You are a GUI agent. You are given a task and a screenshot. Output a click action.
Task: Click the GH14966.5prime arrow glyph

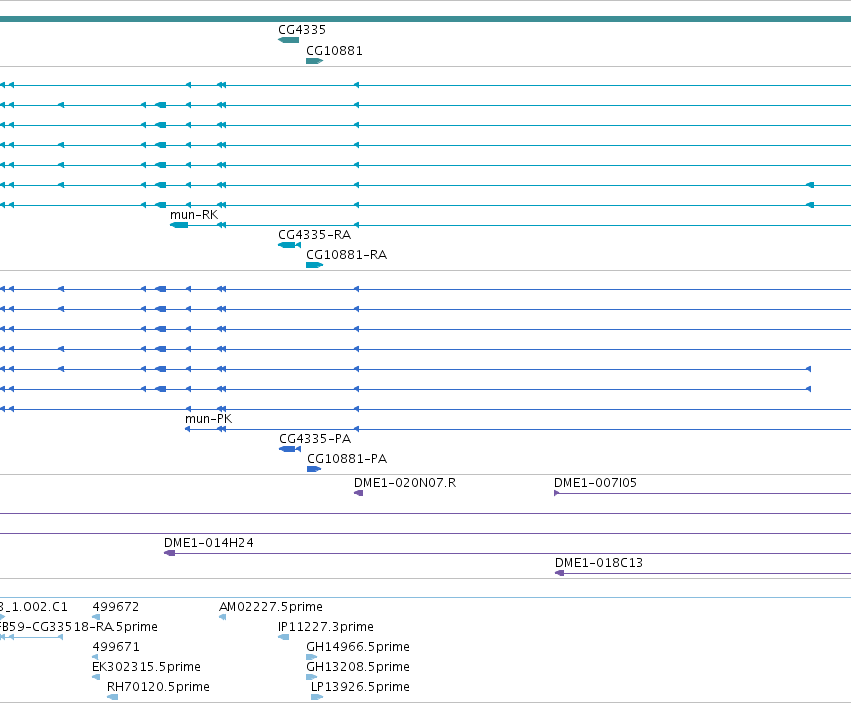(312, 657)
